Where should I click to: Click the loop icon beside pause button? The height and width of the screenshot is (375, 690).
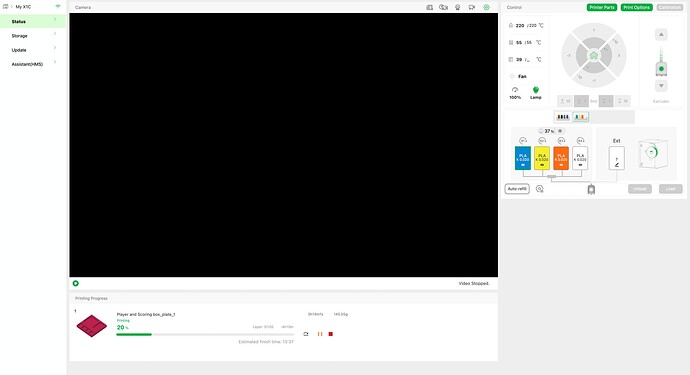tap(306, 334)
